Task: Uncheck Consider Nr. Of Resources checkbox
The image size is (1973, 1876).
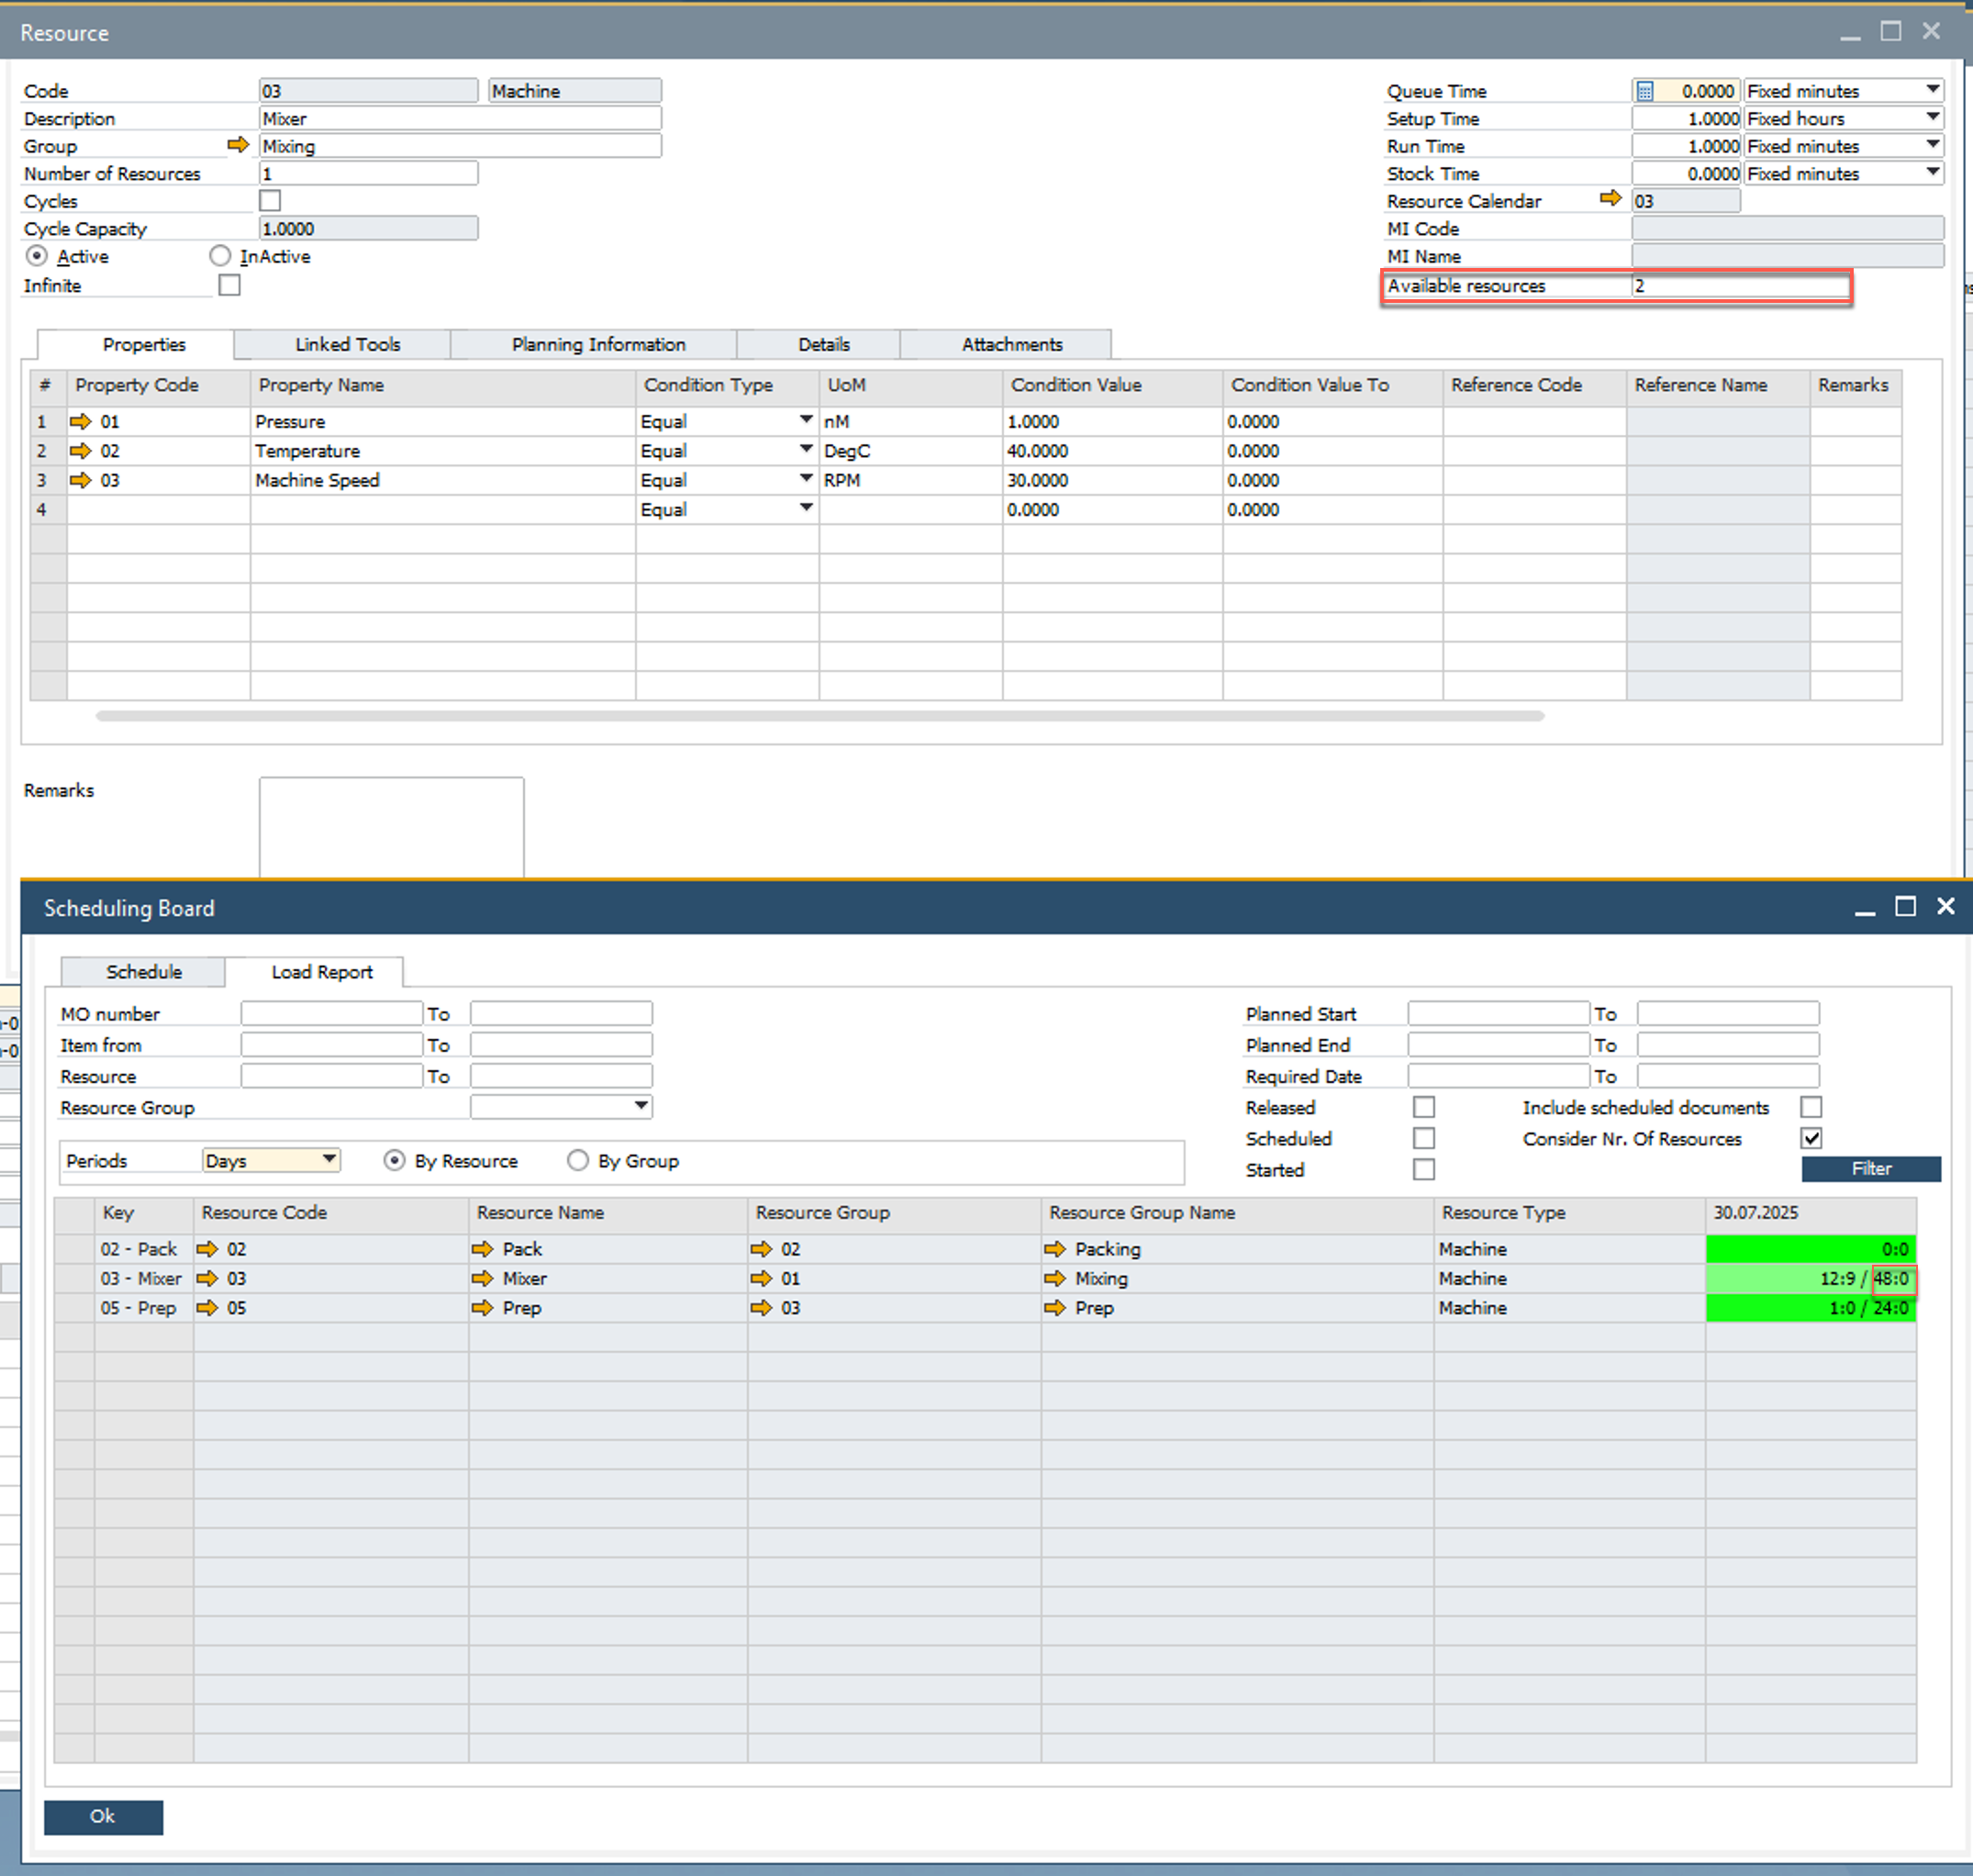Action: click(1811, 1138)
